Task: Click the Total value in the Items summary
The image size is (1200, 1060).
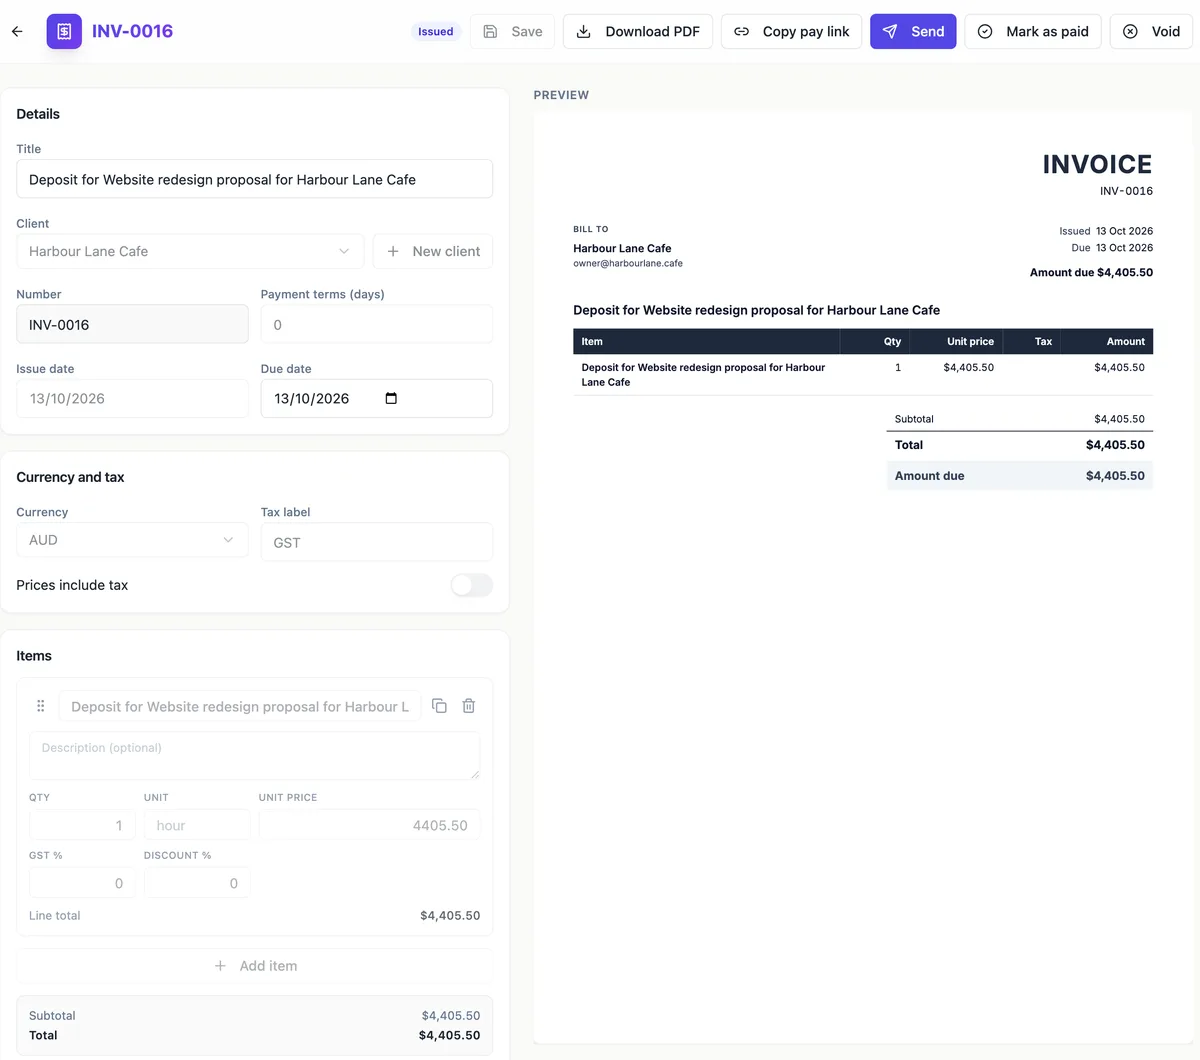Action: (450, 1035)
